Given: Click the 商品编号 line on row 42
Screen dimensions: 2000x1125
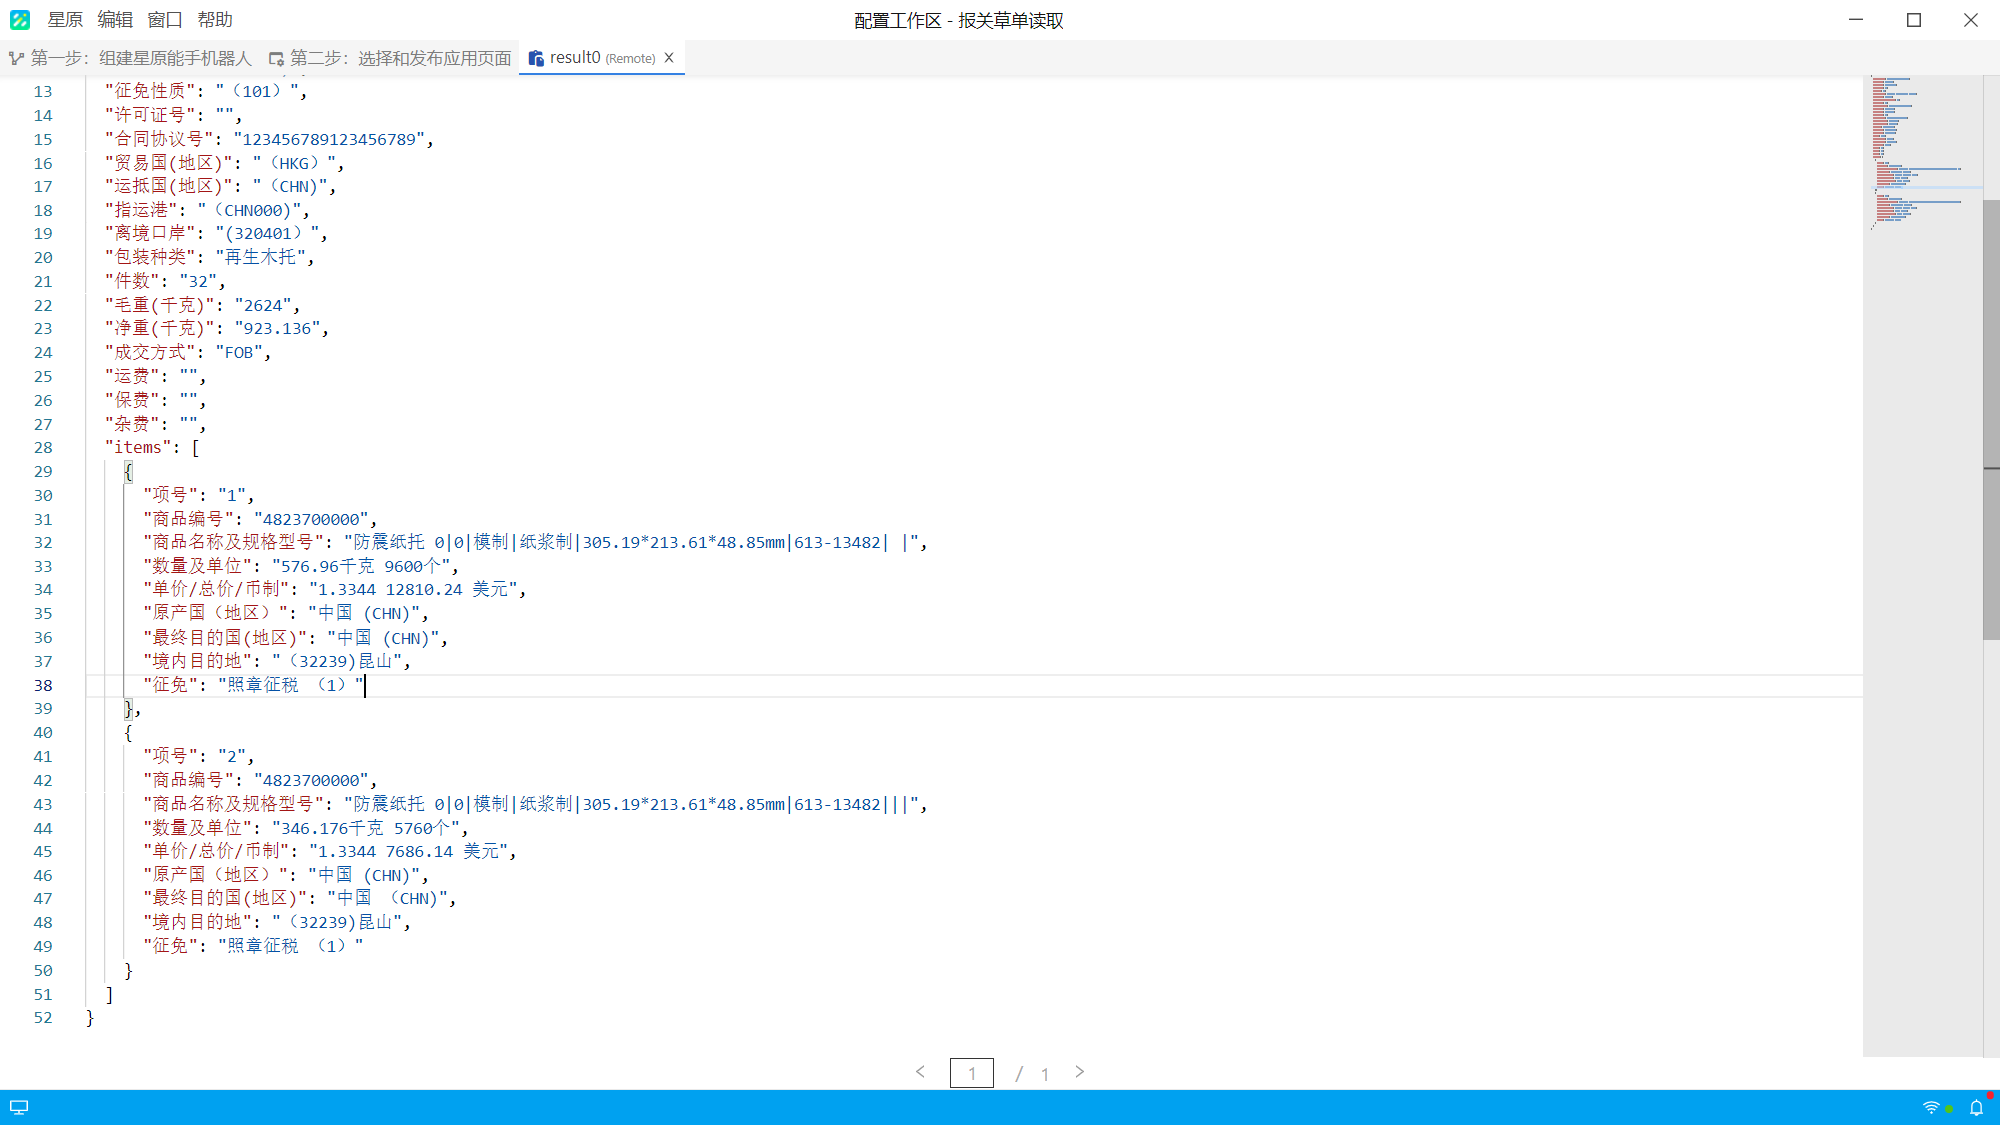Looking at the screenshot, I should coord(260,780).
